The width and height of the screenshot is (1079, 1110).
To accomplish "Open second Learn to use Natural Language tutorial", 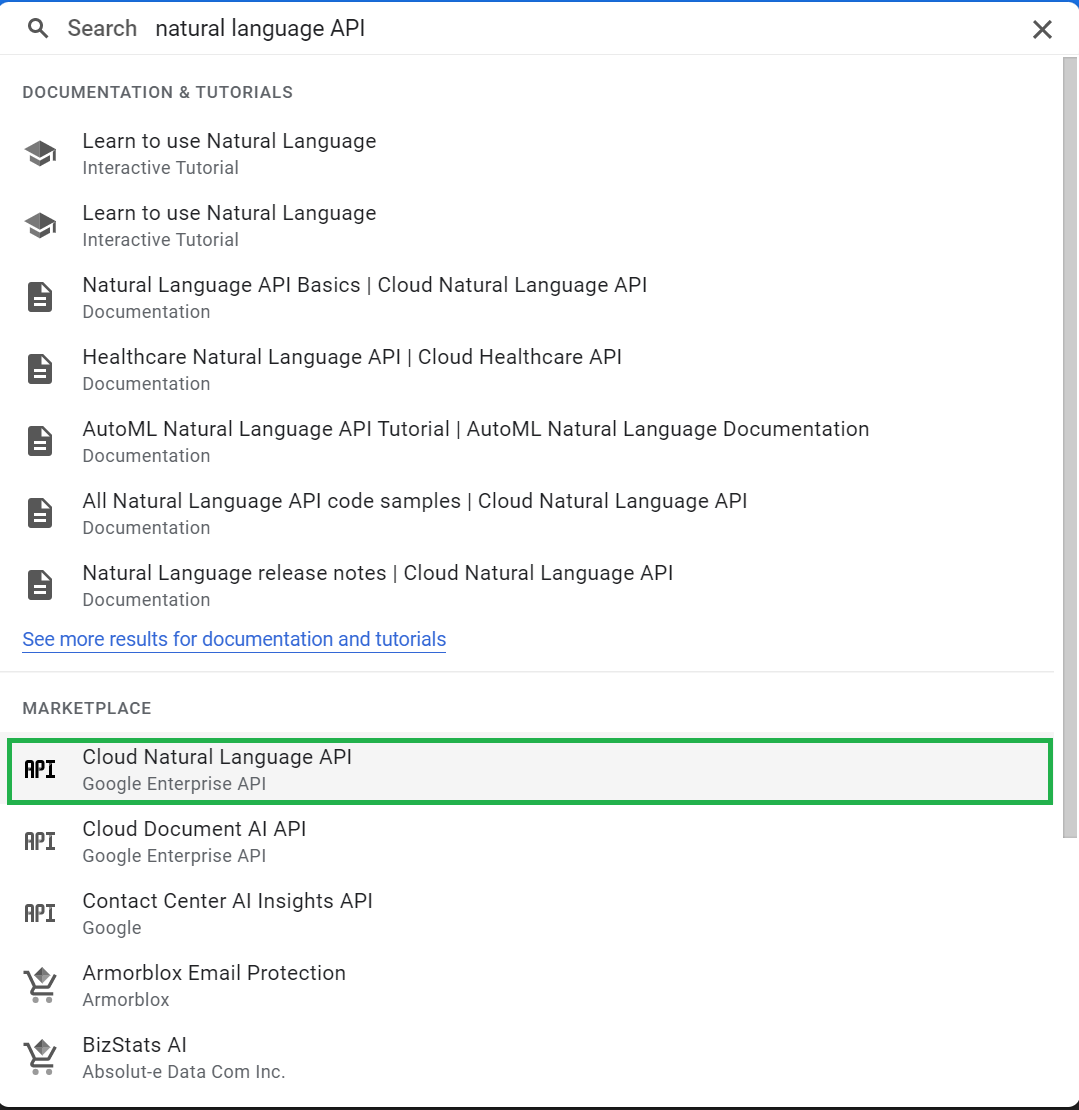I will click(527, 225).
